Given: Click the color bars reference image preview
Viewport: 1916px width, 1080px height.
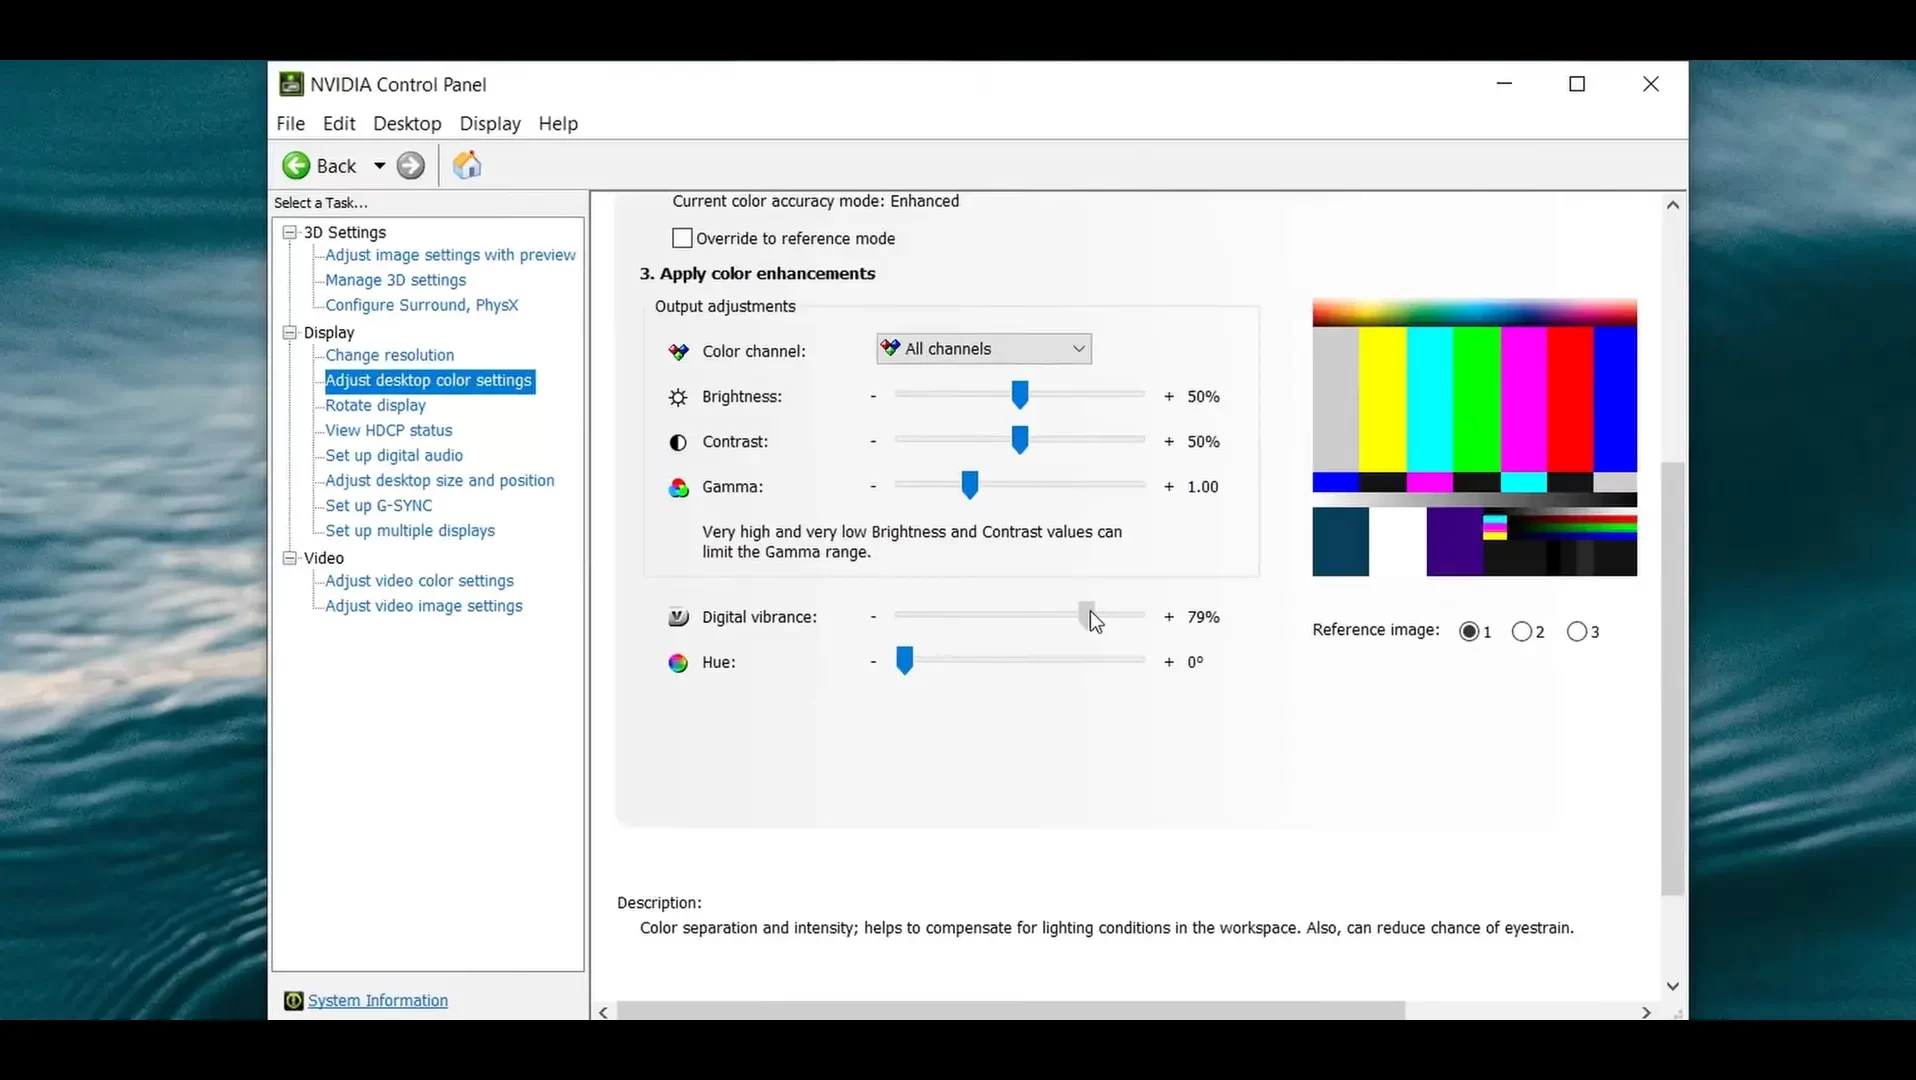Looking at the screenshot, I should tap(1474, 437).
